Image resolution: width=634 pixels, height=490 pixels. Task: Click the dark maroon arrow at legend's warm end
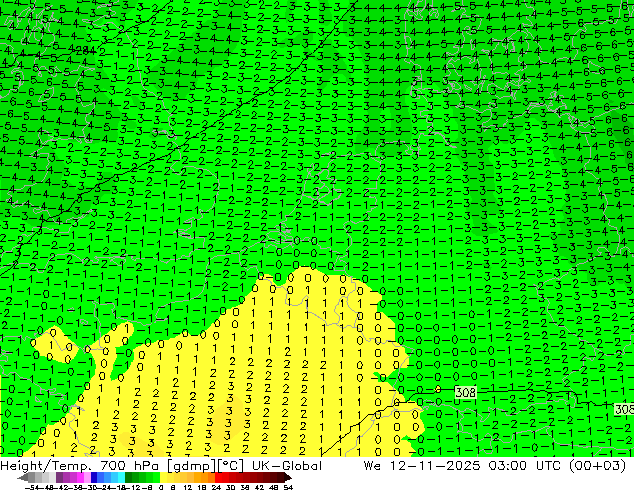(x=287, y=478)
